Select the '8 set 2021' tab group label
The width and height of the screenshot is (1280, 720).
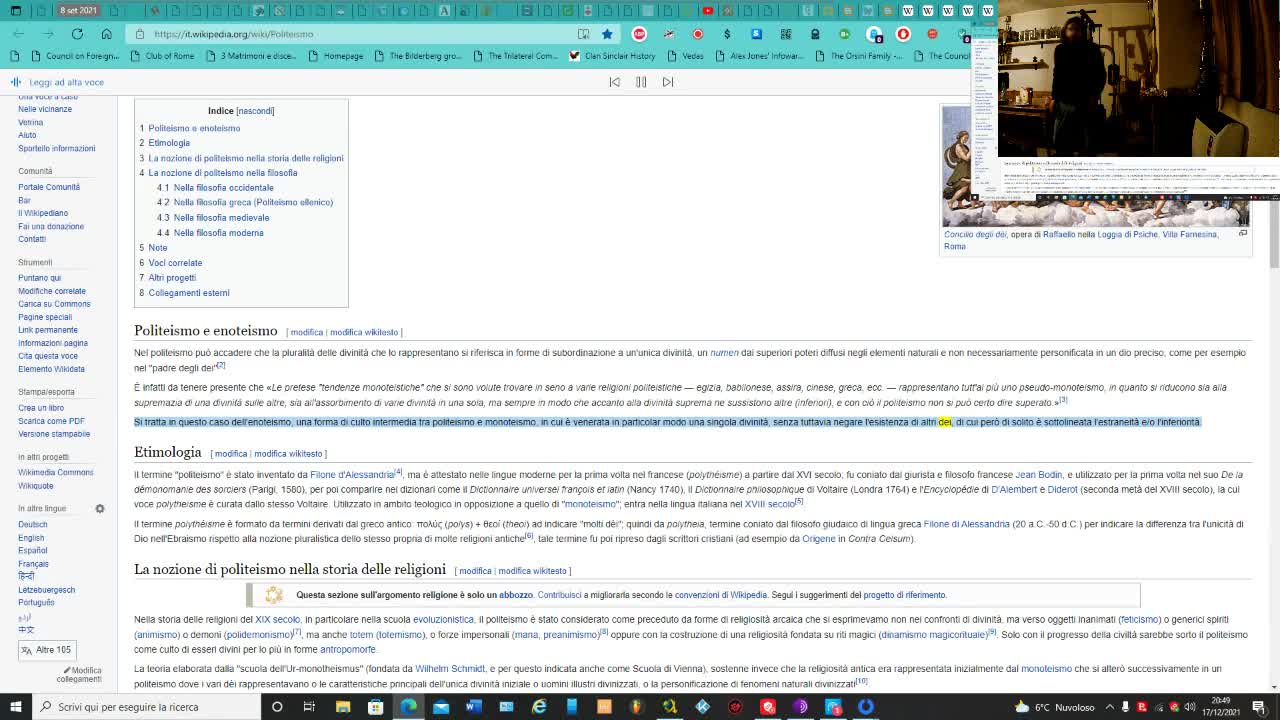click(x=78, y=10)
